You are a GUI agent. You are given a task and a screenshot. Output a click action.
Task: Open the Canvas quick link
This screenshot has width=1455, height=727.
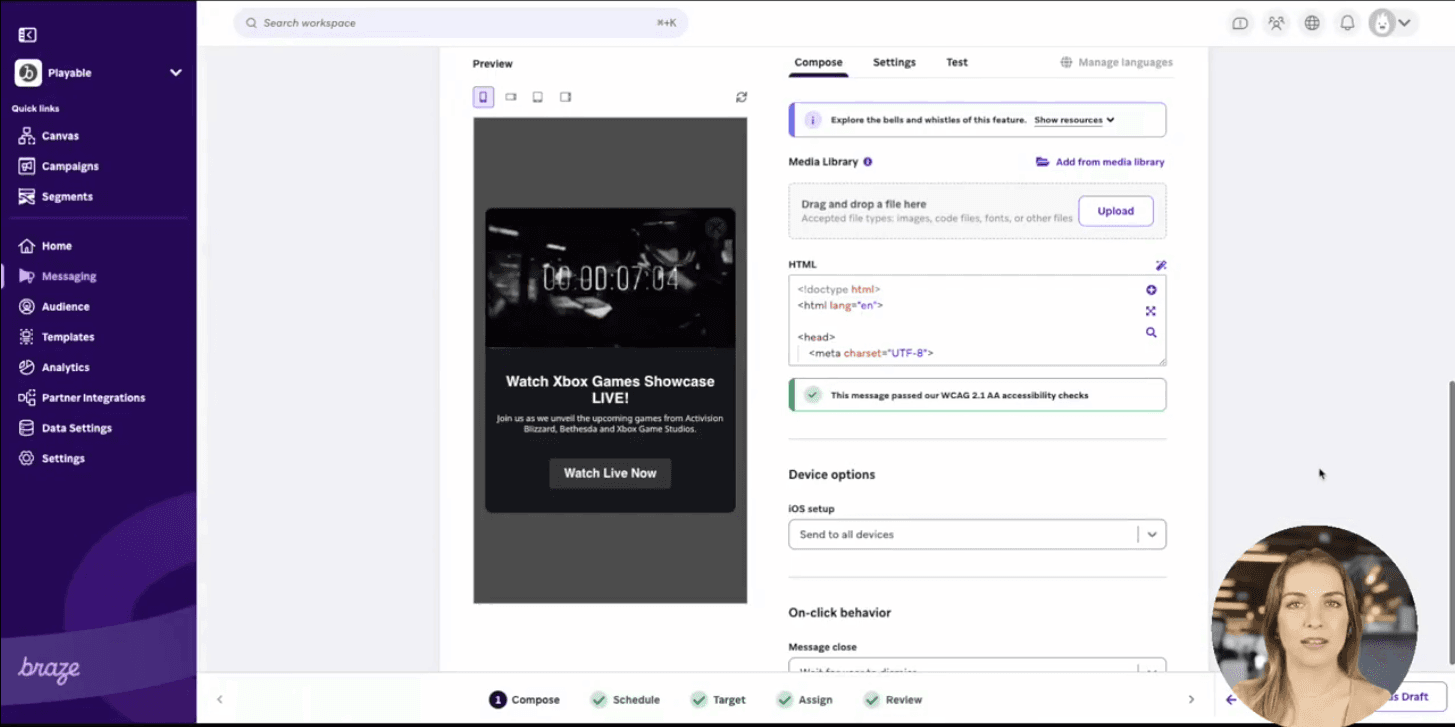[x=48, y=136]
